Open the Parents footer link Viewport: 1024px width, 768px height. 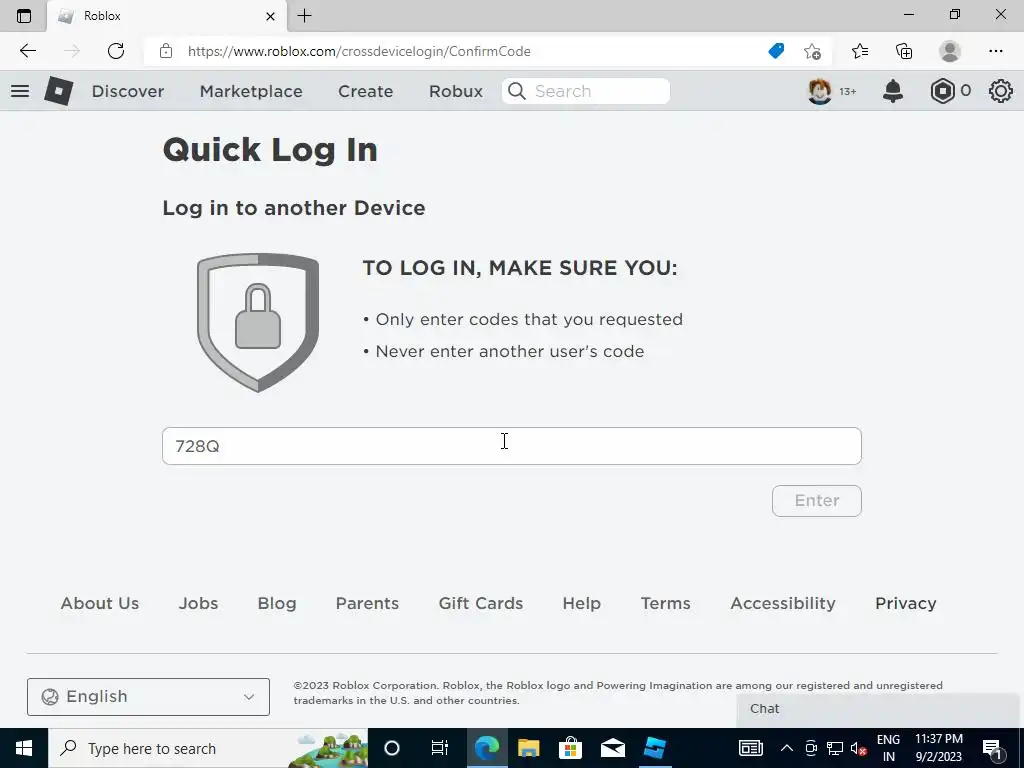(367, 603)
